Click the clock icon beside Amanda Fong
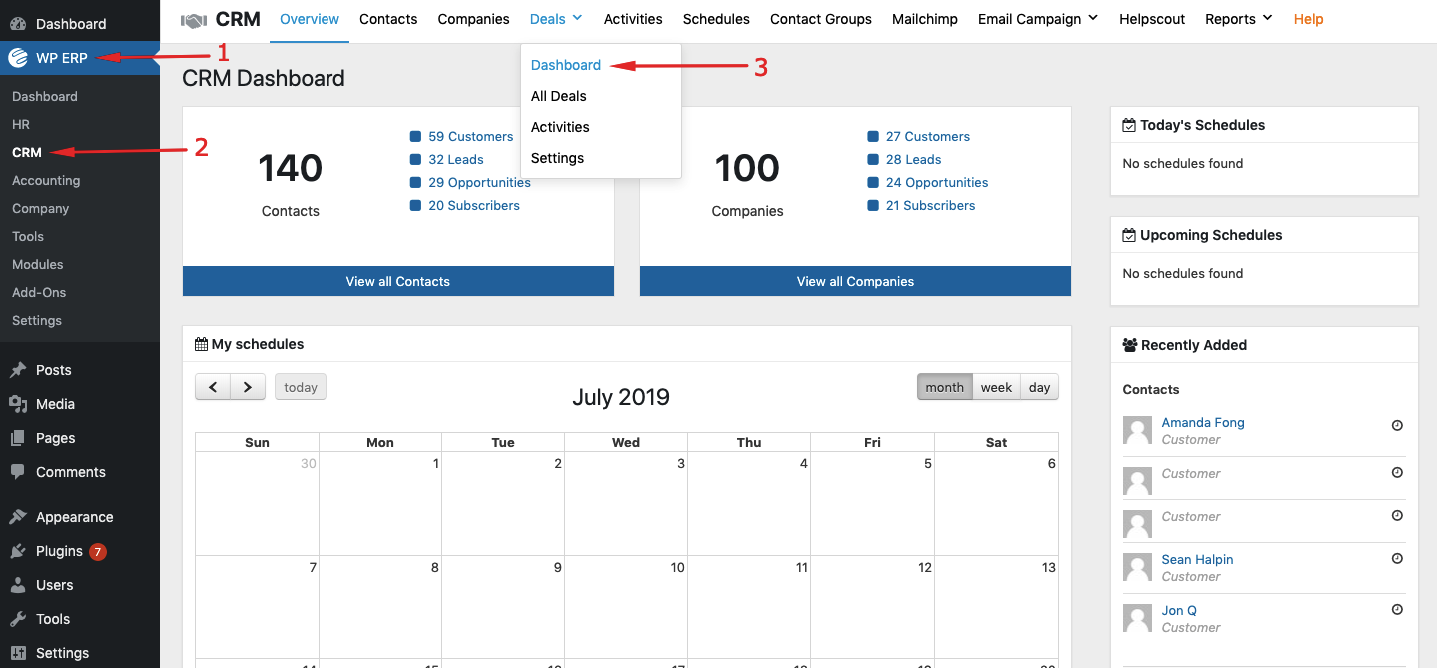 (x=1397, y=425)
